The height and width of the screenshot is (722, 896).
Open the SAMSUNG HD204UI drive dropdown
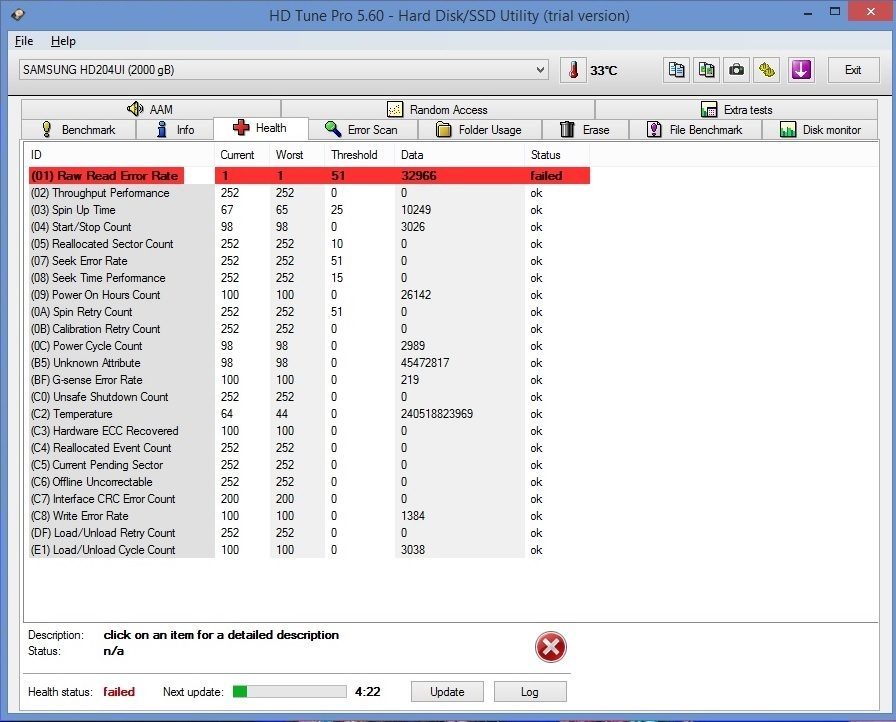click(283, 70)
